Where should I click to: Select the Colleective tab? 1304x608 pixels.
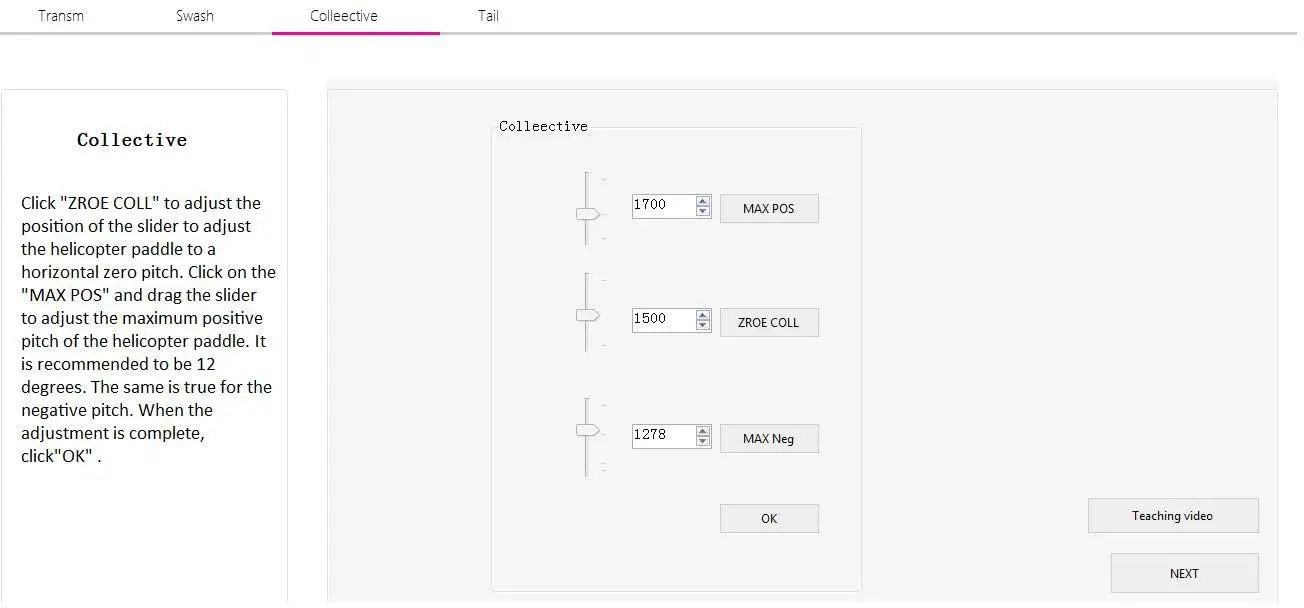pos(344,16)
